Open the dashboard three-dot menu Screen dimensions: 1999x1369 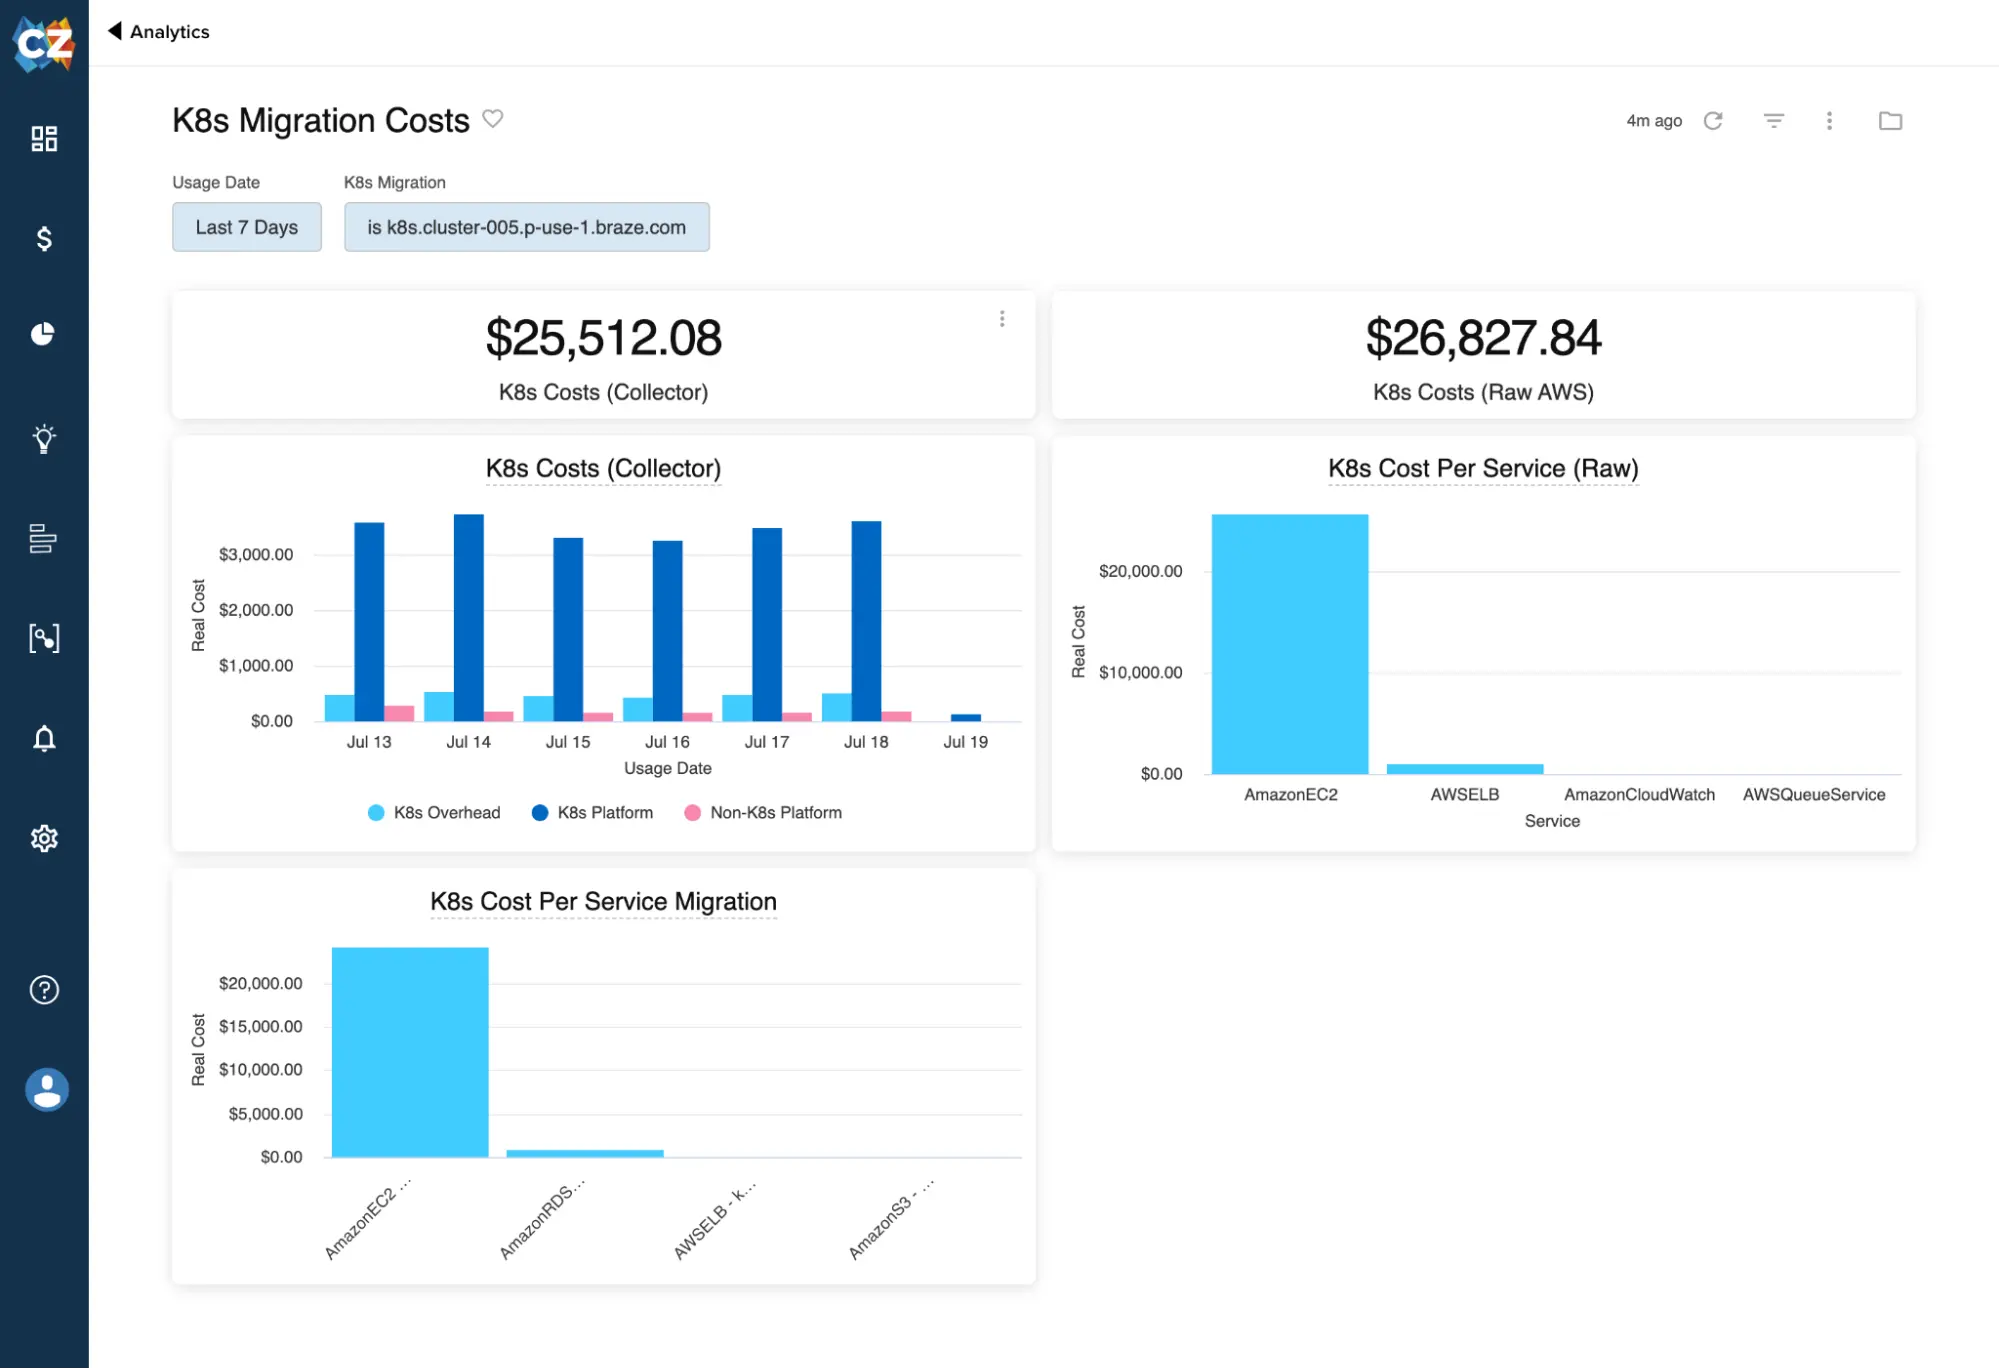(x=1830, y=121)
